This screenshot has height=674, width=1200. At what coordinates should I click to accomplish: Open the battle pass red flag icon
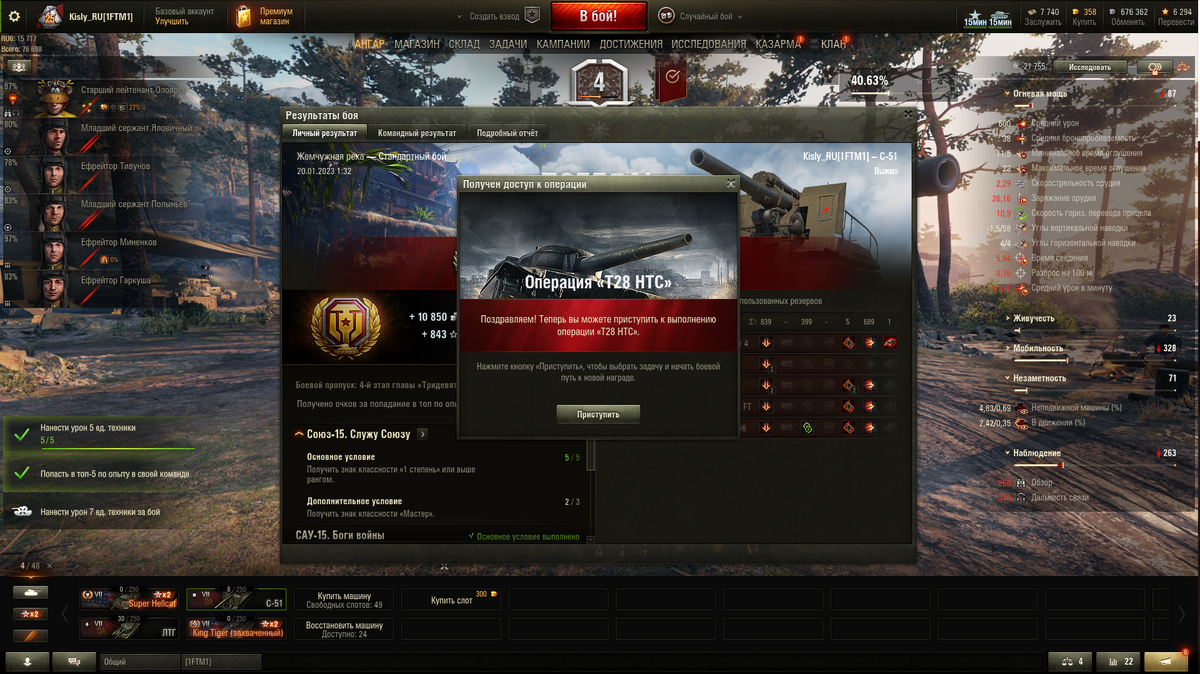672,80
